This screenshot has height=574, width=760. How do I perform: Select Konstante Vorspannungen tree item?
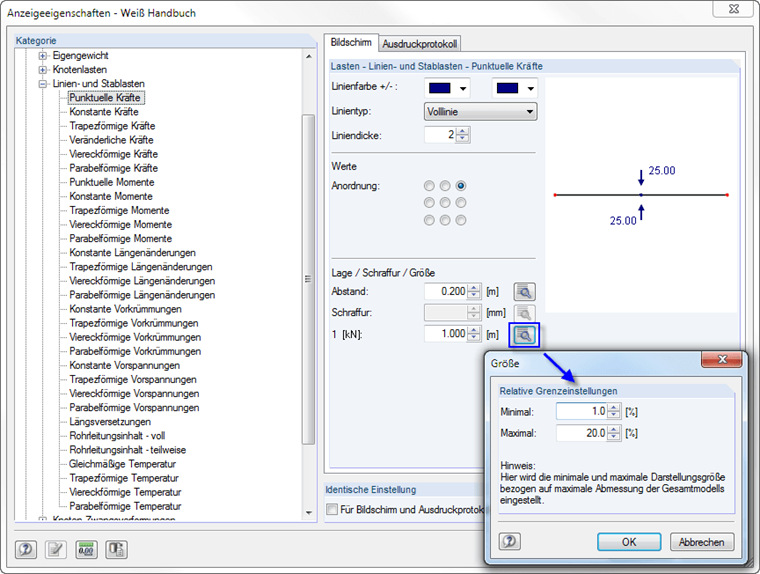click(125, 366)
